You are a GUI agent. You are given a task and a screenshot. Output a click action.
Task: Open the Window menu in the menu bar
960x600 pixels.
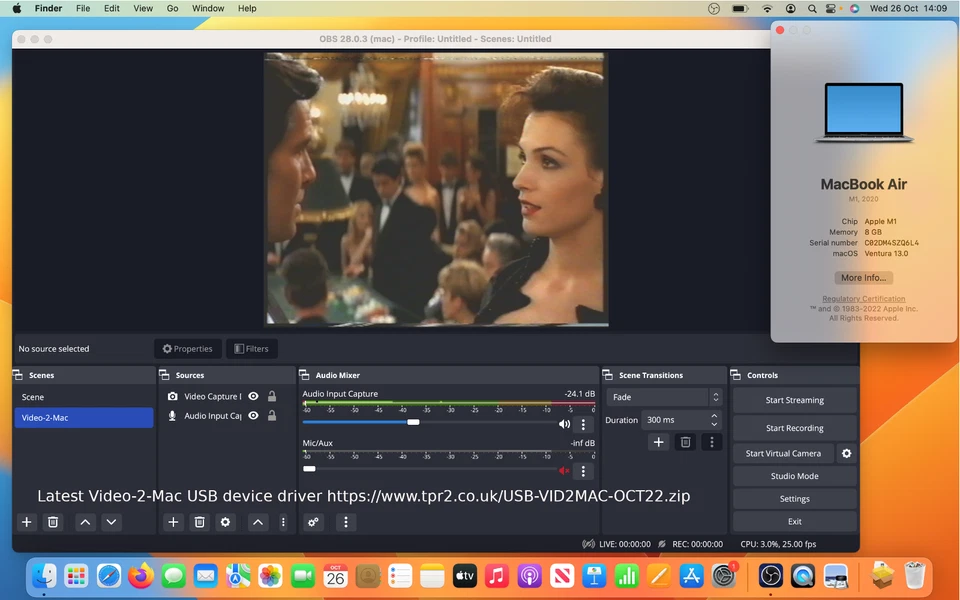[207, 8]
